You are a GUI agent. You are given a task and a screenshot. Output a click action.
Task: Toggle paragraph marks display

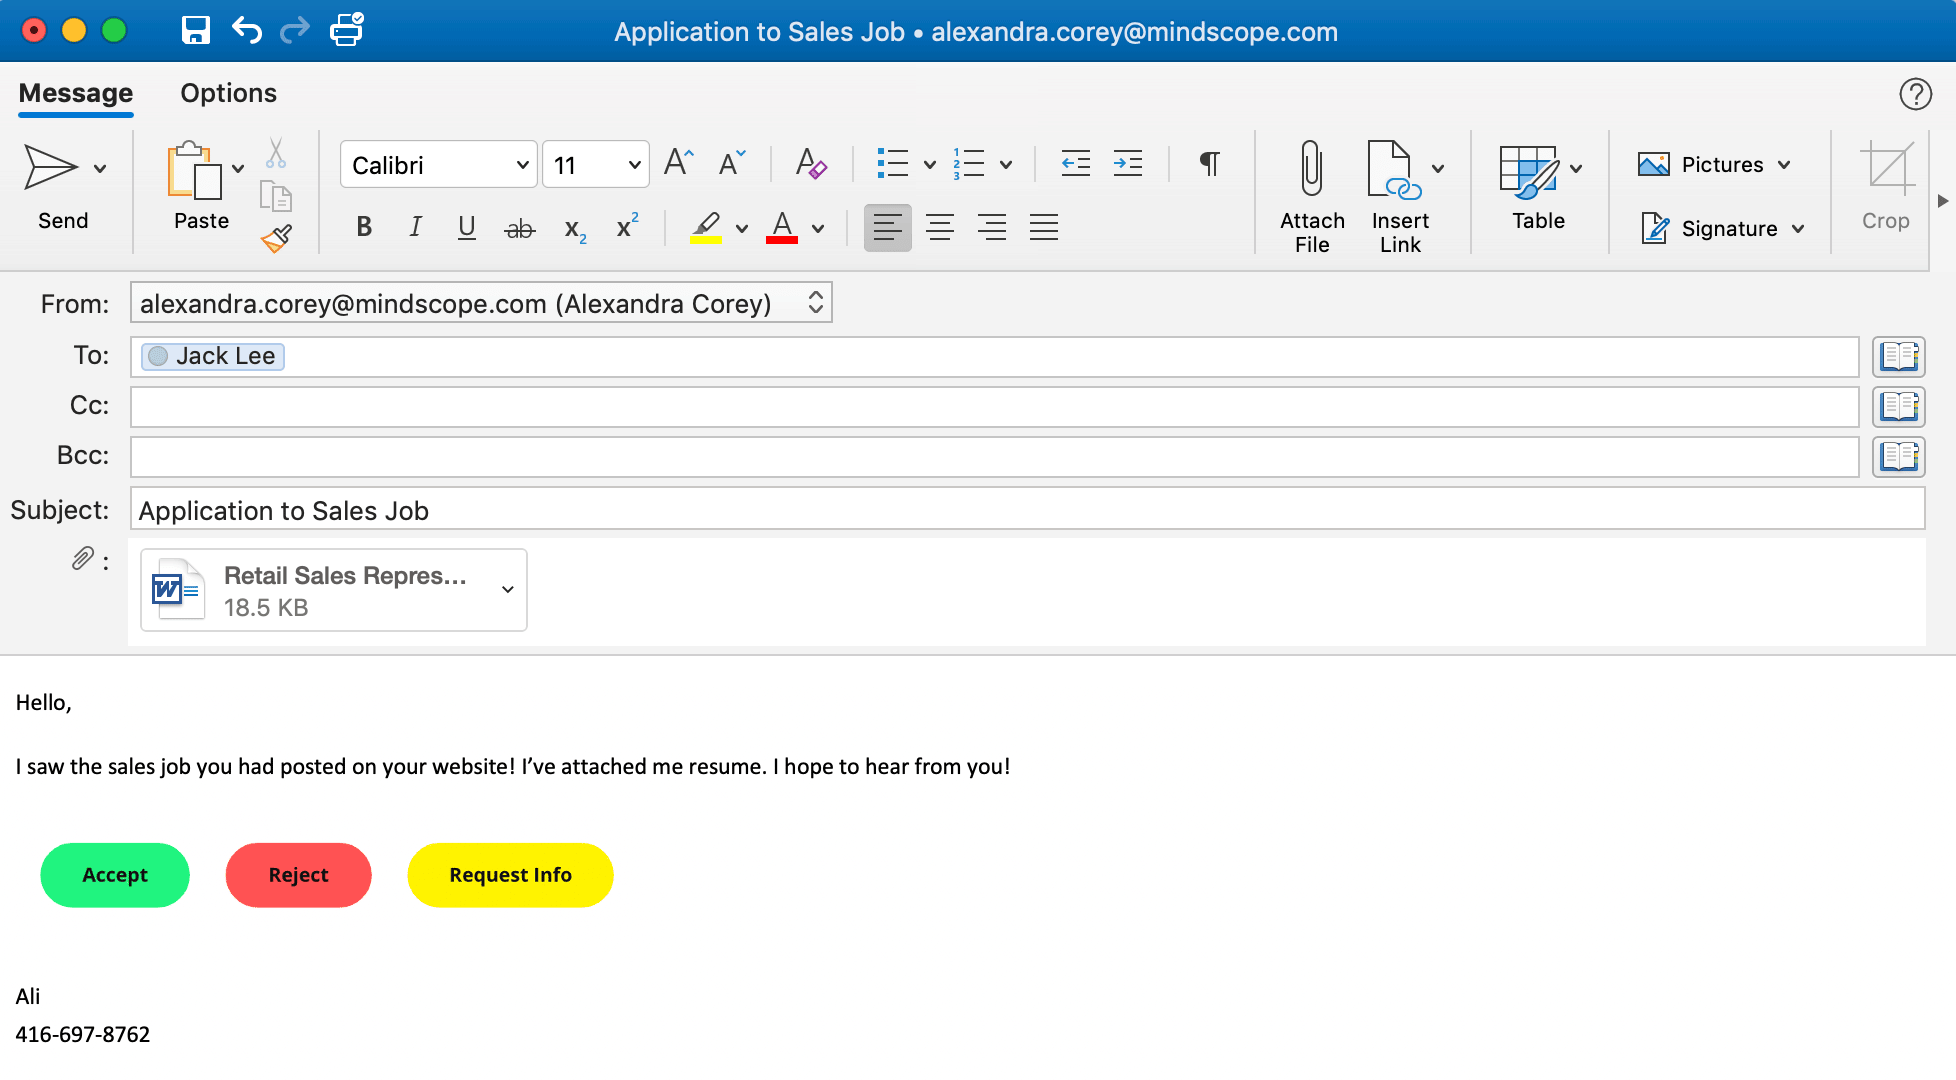click(x=1208, y=163)
